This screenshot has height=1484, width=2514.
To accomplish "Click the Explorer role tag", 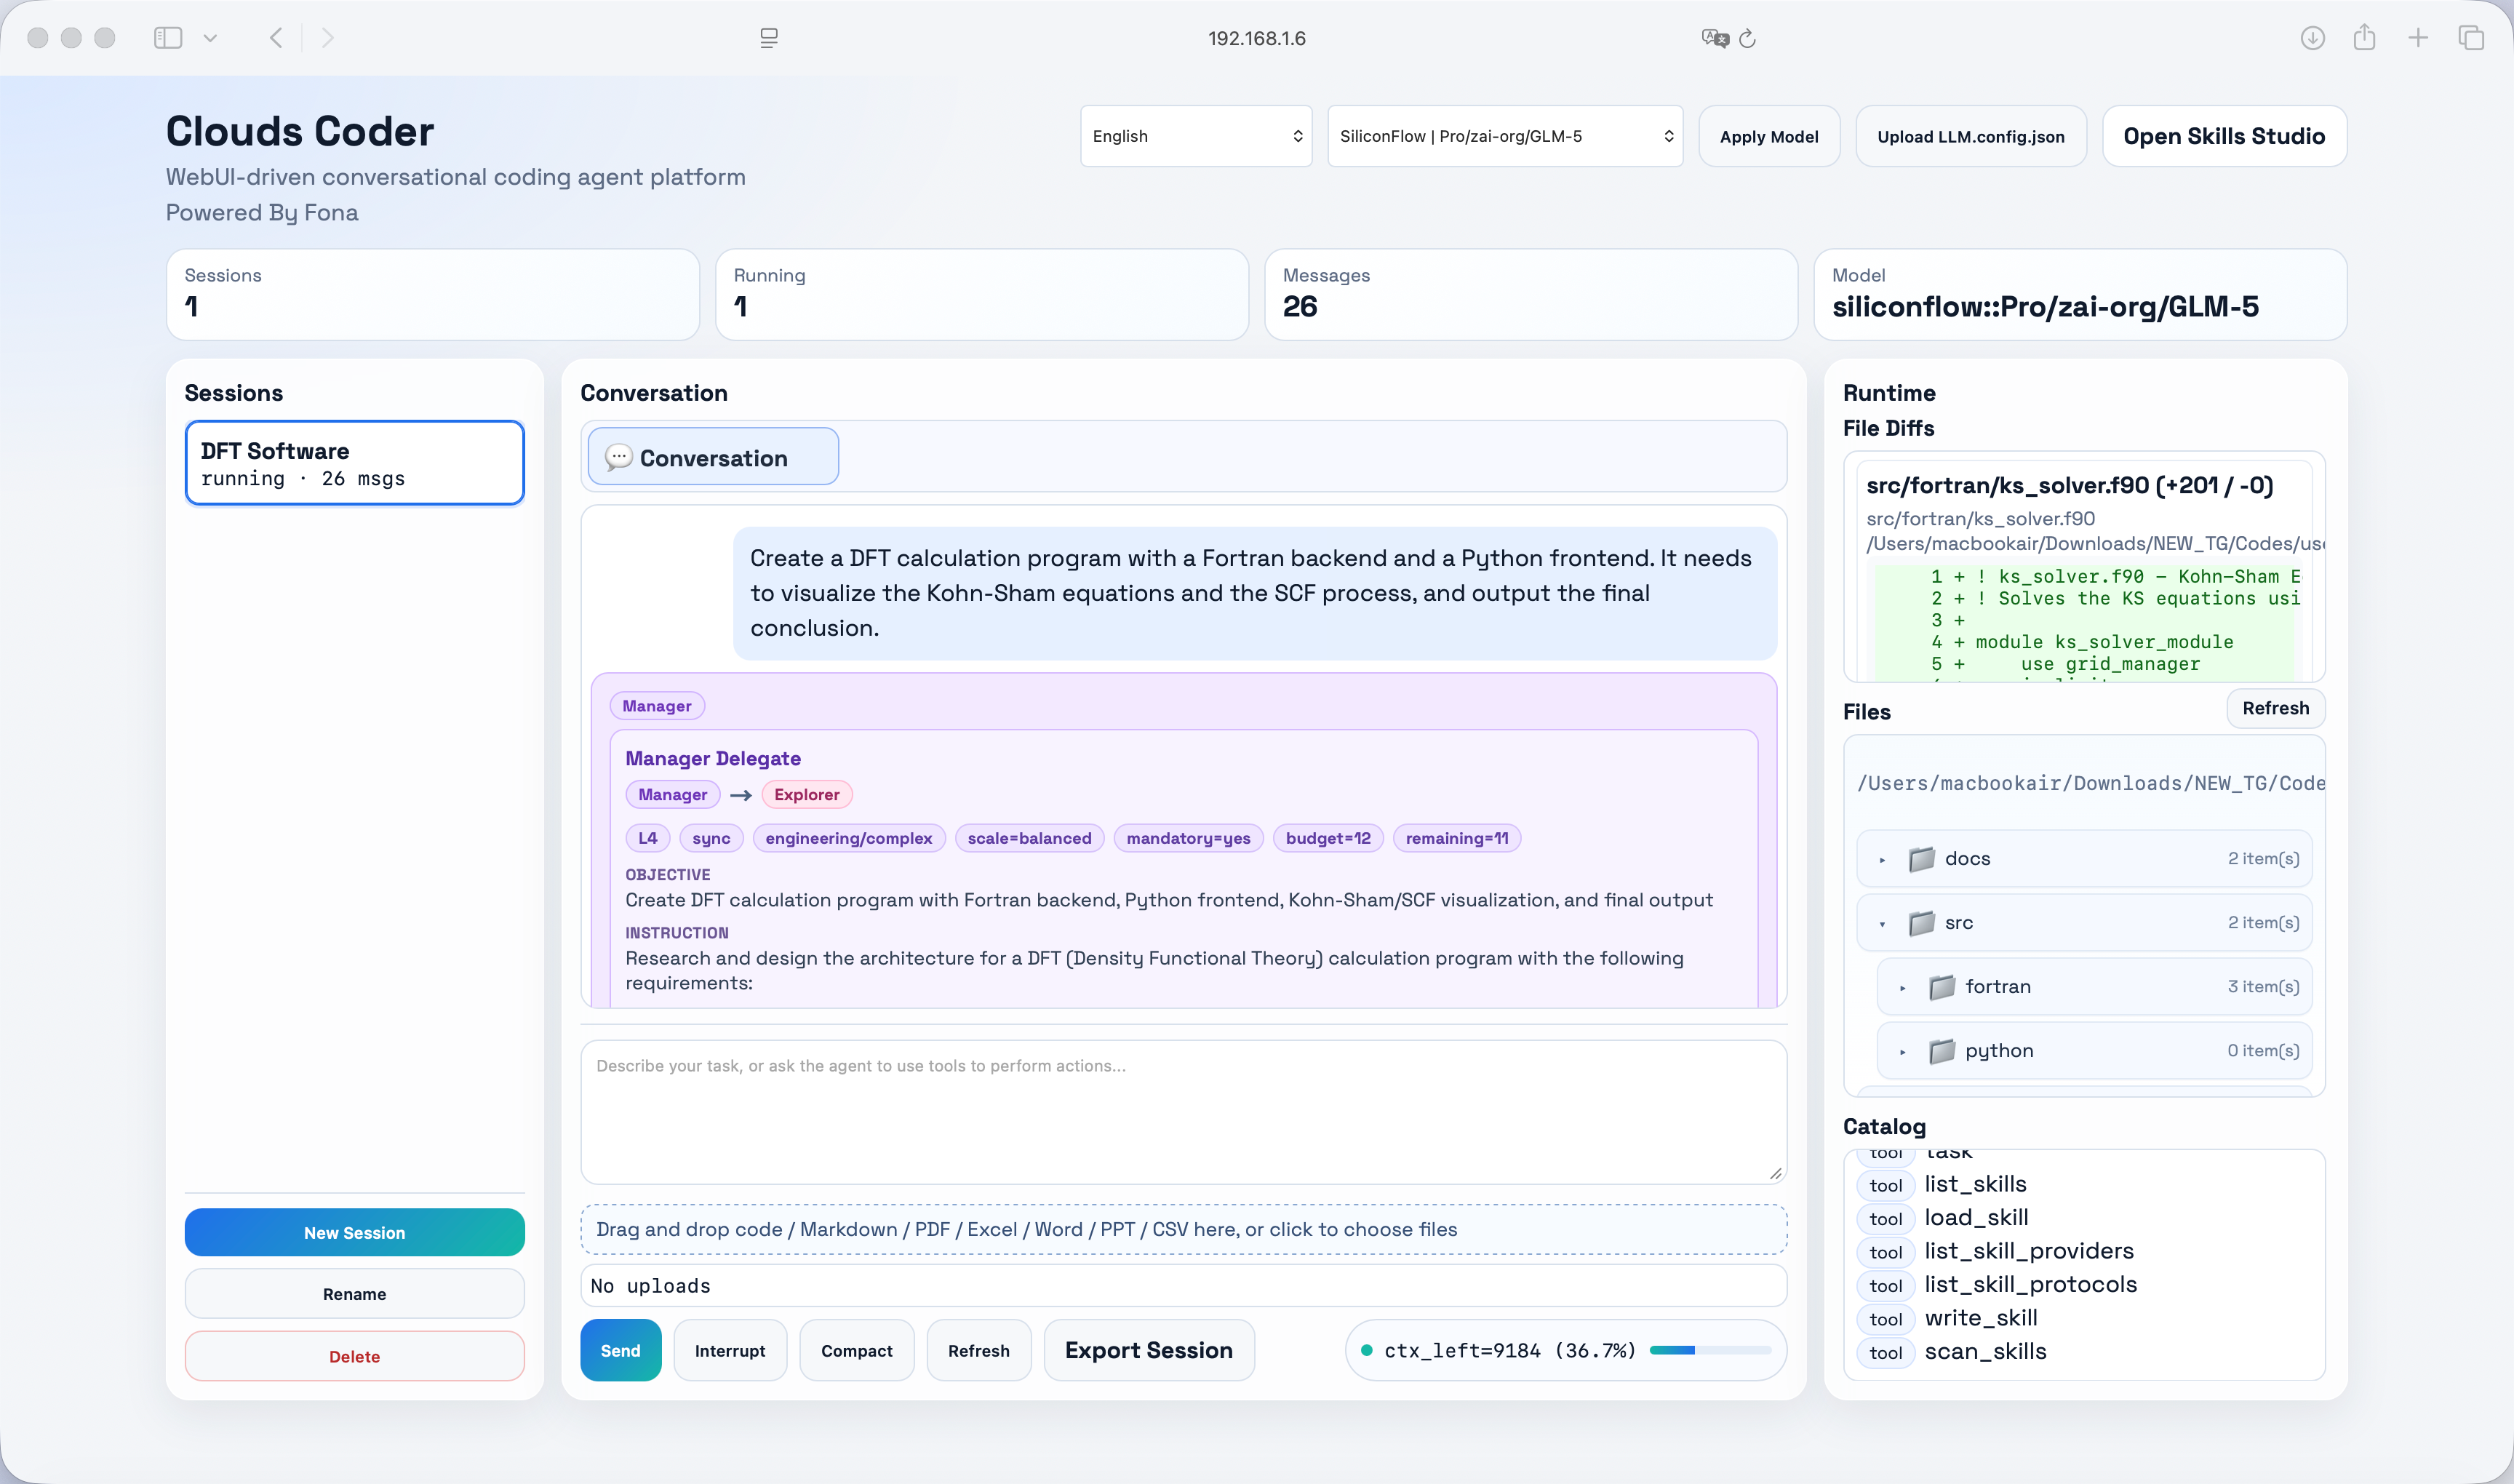I will click(x=806, y=794).
